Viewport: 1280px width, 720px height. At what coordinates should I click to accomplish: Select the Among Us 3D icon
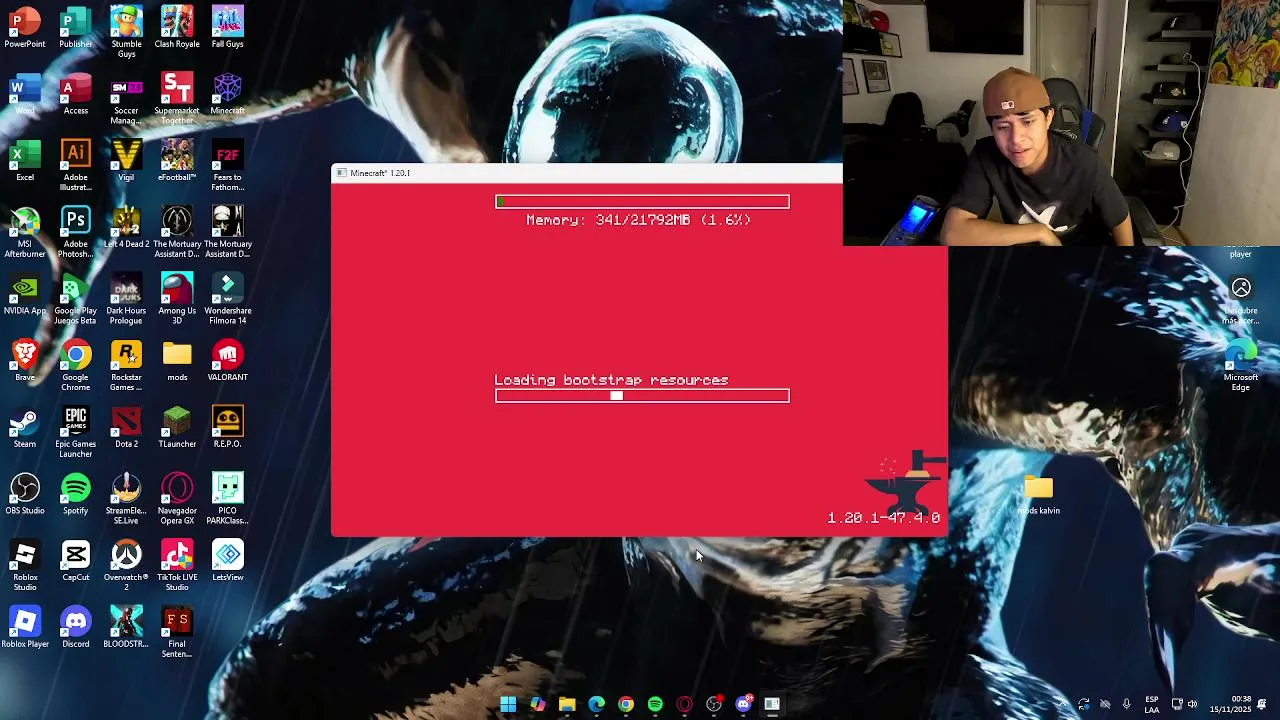(x=177, y=298)
